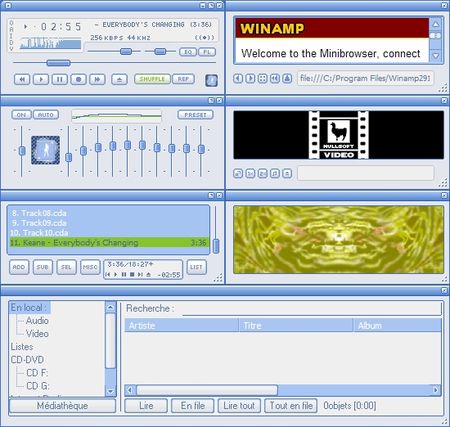450x427 pixels.
Task: Click the volume slider in main player
Action: coord(126,51)
